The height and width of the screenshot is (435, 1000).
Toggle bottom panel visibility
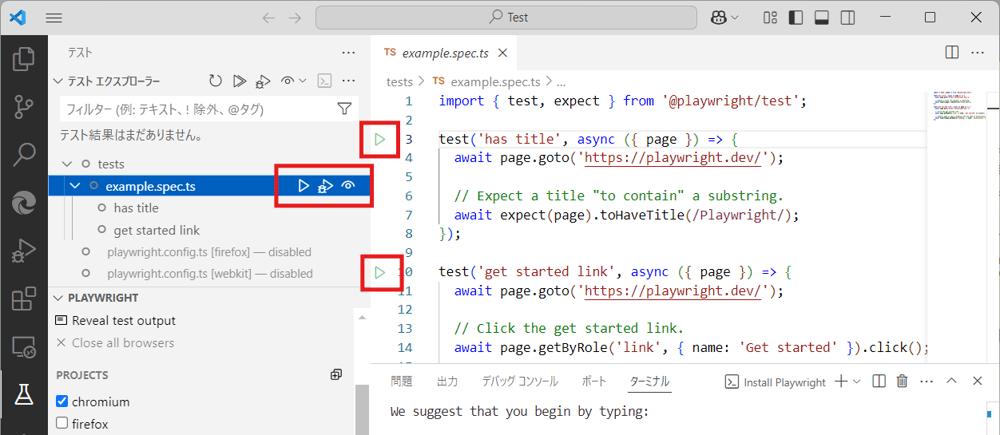821,18
